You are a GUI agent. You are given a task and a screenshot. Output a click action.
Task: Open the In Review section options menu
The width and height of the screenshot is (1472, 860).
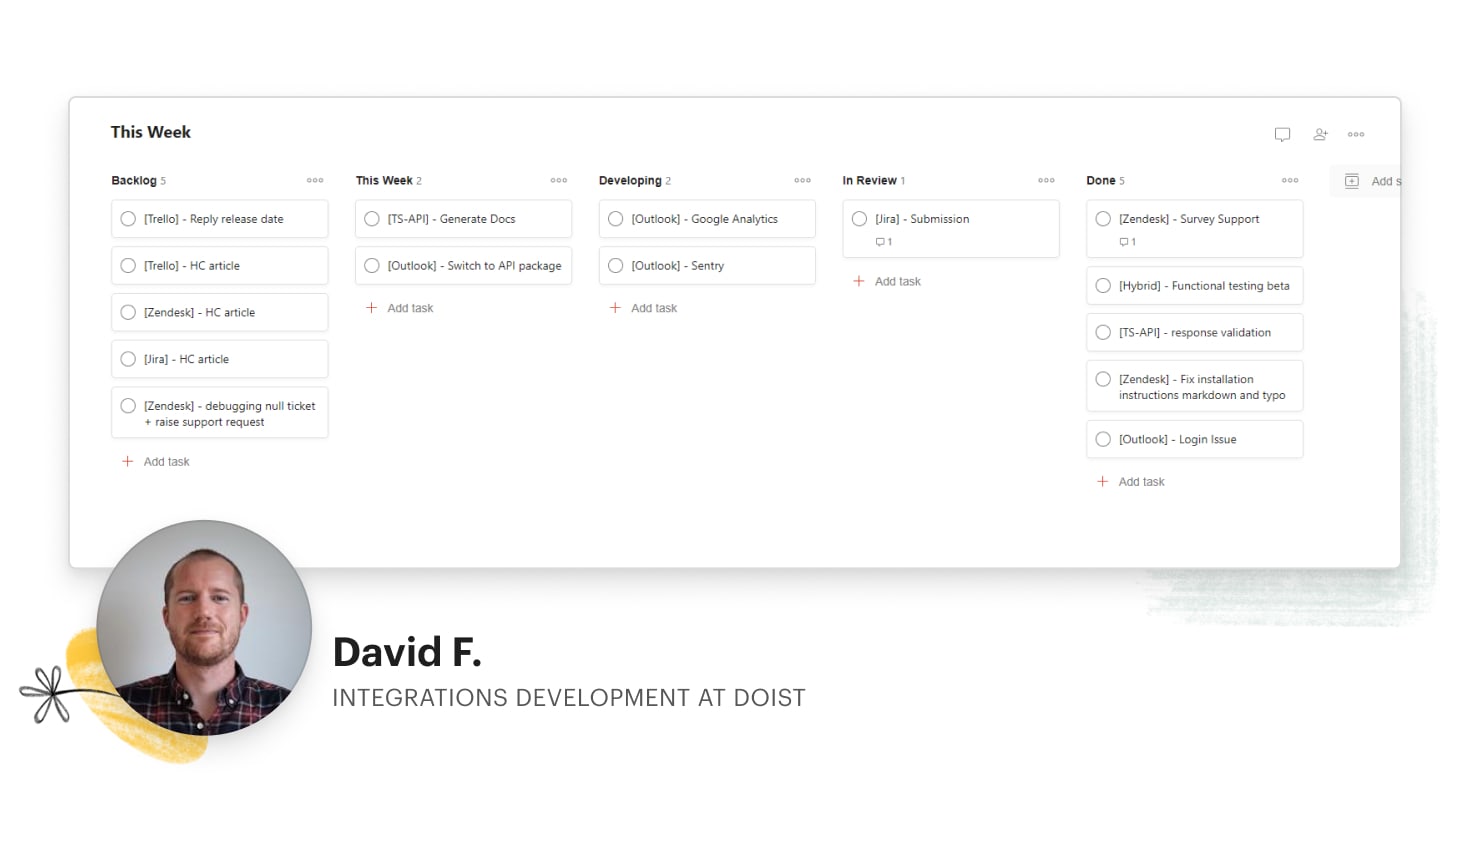click(1046, 180)
